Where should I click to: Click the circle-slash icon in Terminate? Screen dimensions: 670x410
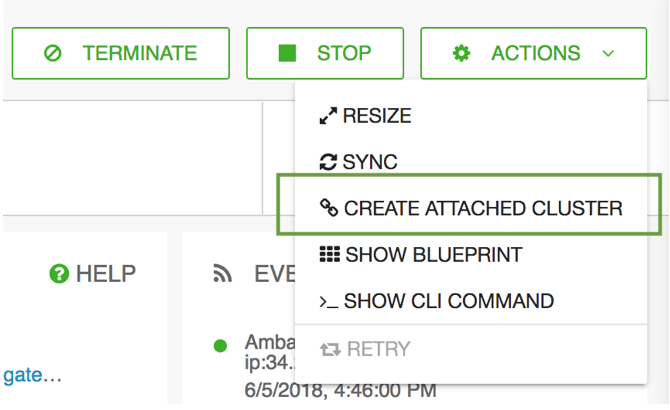(x=53, y=53)
